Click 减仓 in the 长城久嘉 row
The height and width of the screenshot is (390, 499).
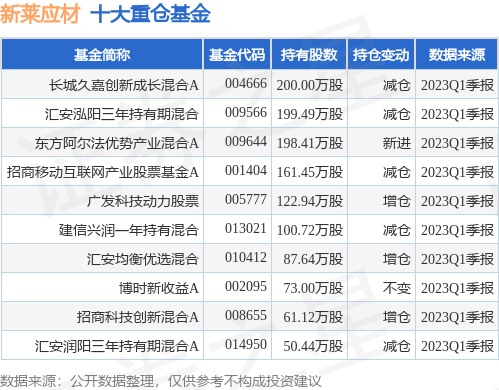397,85
